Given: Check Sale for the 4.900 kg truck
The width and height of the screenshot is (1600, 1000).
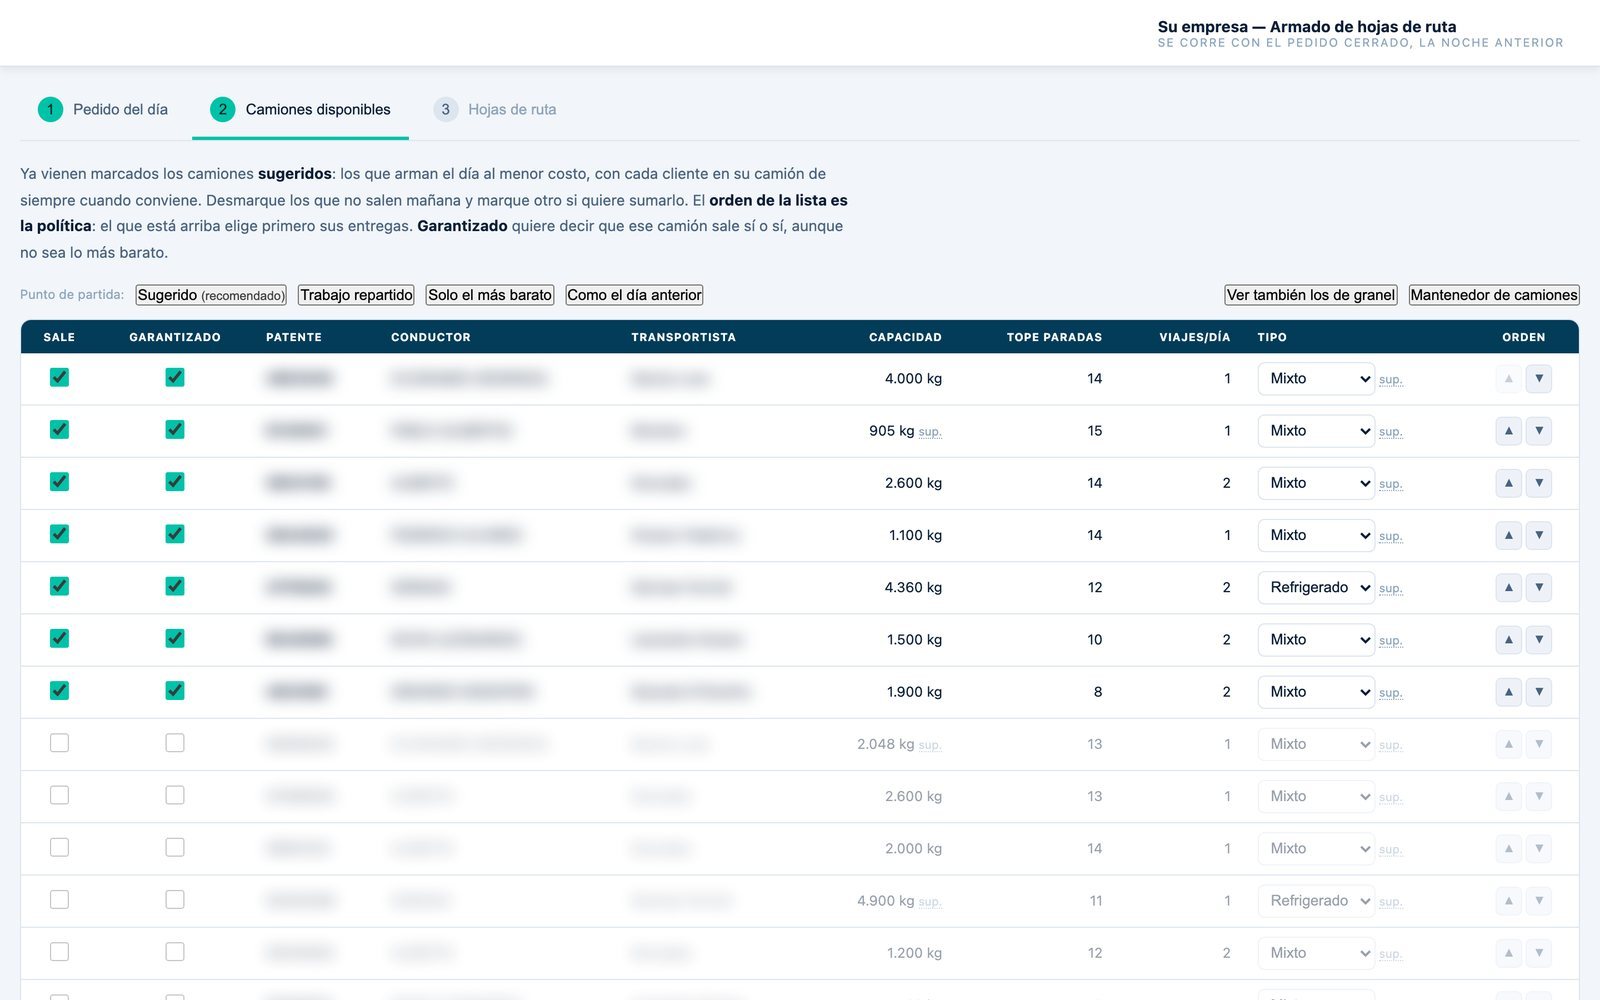Looking at the screenshot, I should click(59, 899).
